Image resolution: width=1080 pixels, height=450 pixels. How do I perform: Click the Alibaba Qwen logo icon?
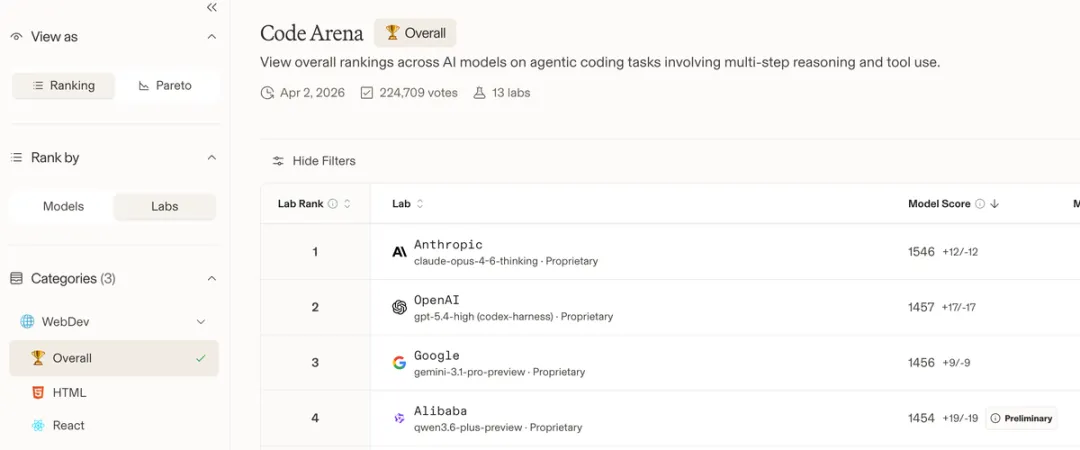pyautogui.click(x=399, y=418)
